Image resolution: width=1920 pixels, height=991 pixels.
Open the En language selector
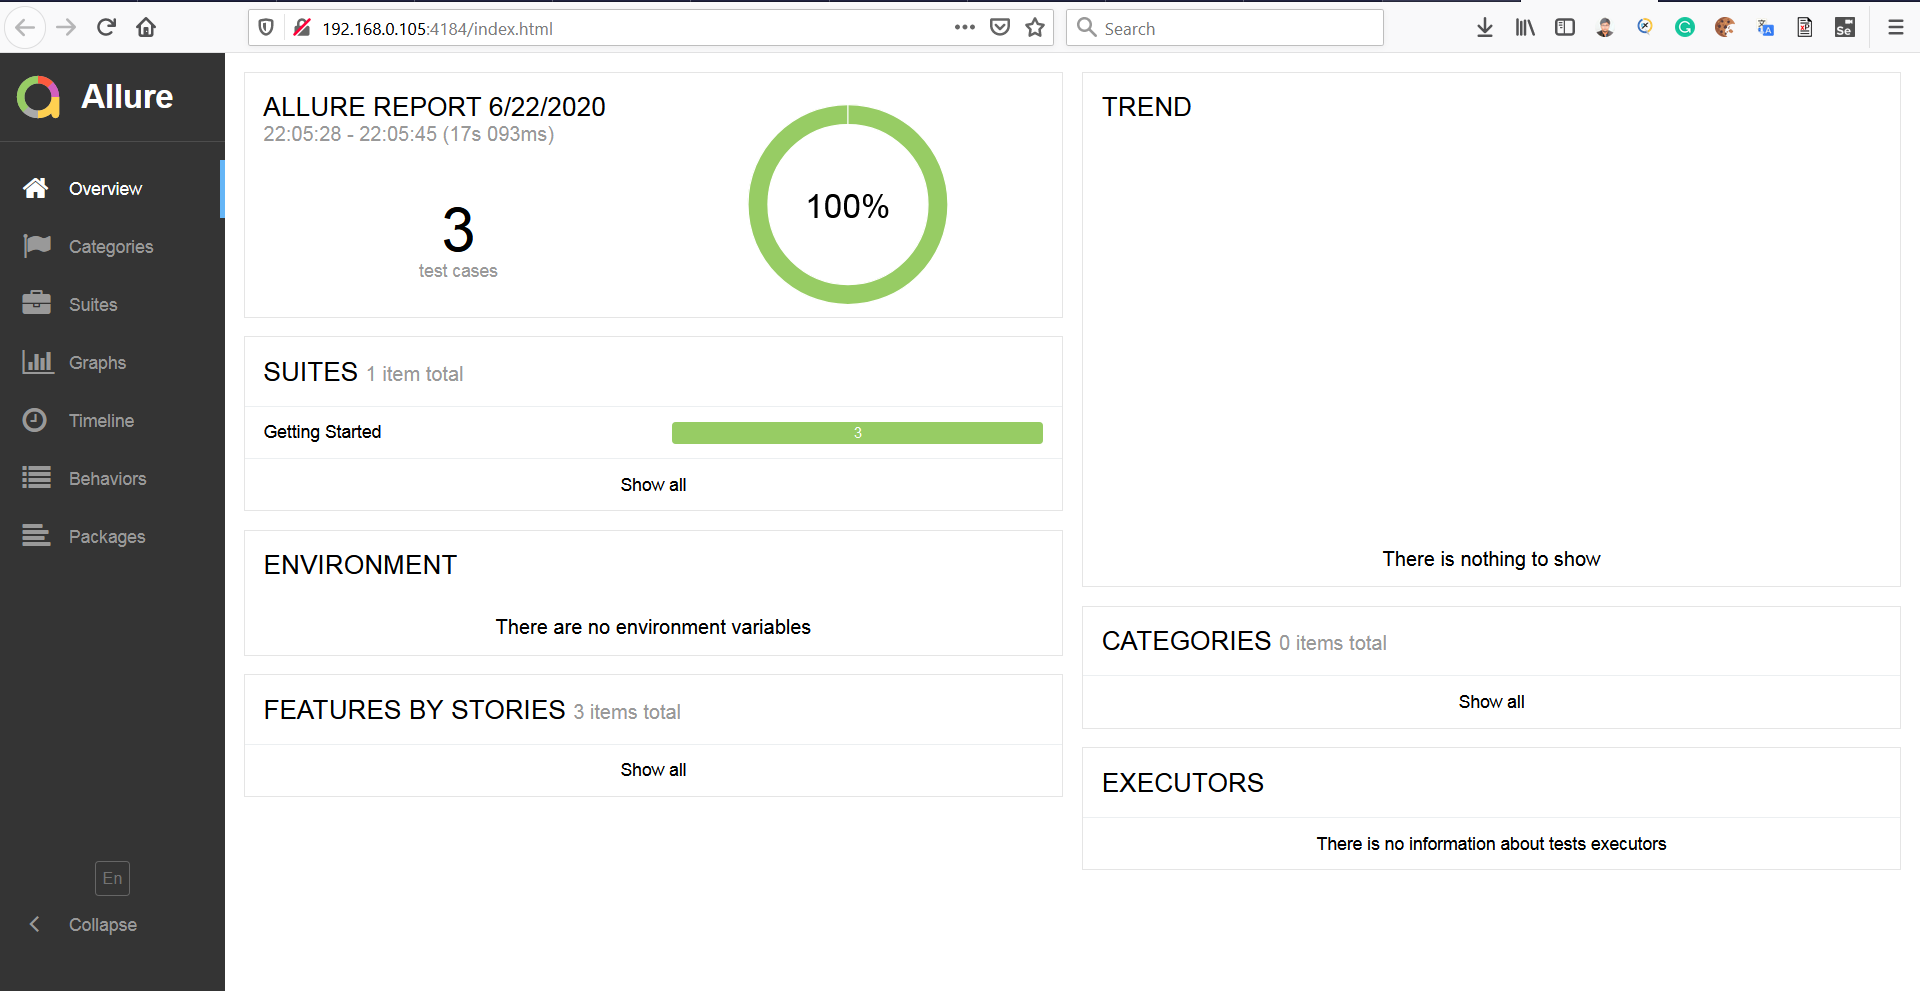(x=113, y=878)
